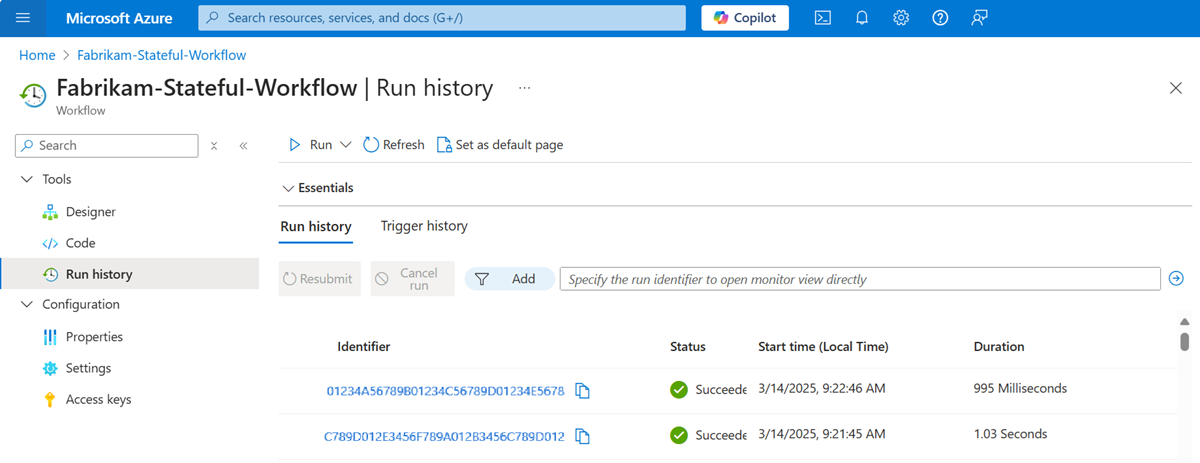This screenshot has width=1200, height=463.
Task: Sort by the Identifier column header
Action: click(364, 347)
